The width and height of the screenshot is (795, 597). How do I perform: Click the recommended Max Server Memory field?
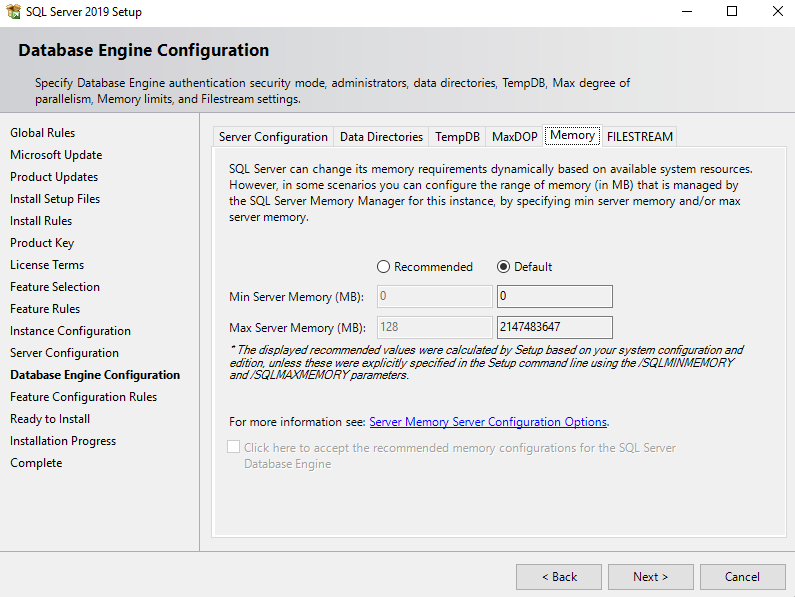coord(434,327)
